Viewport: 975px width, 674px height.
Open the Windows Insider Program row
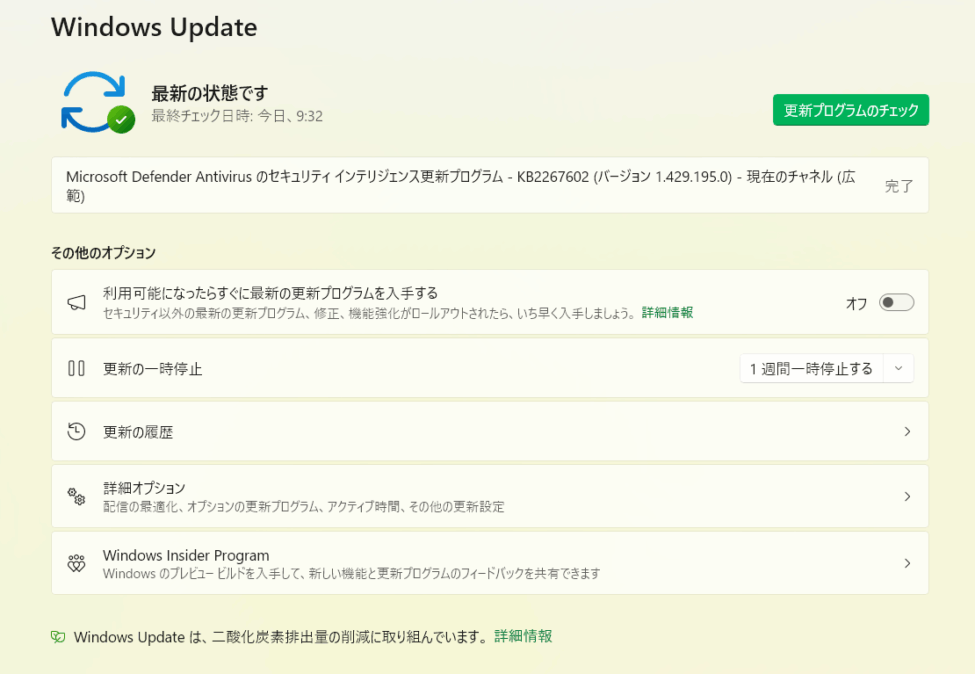[x=490, y=563]
